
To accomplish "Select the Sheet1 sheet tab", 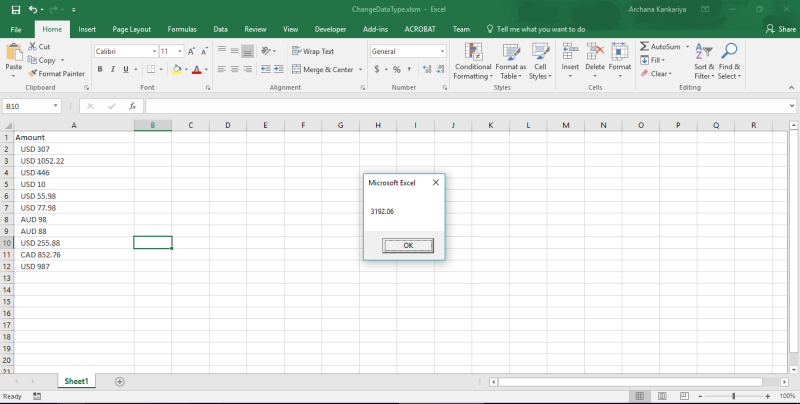I will click(77, 382).
